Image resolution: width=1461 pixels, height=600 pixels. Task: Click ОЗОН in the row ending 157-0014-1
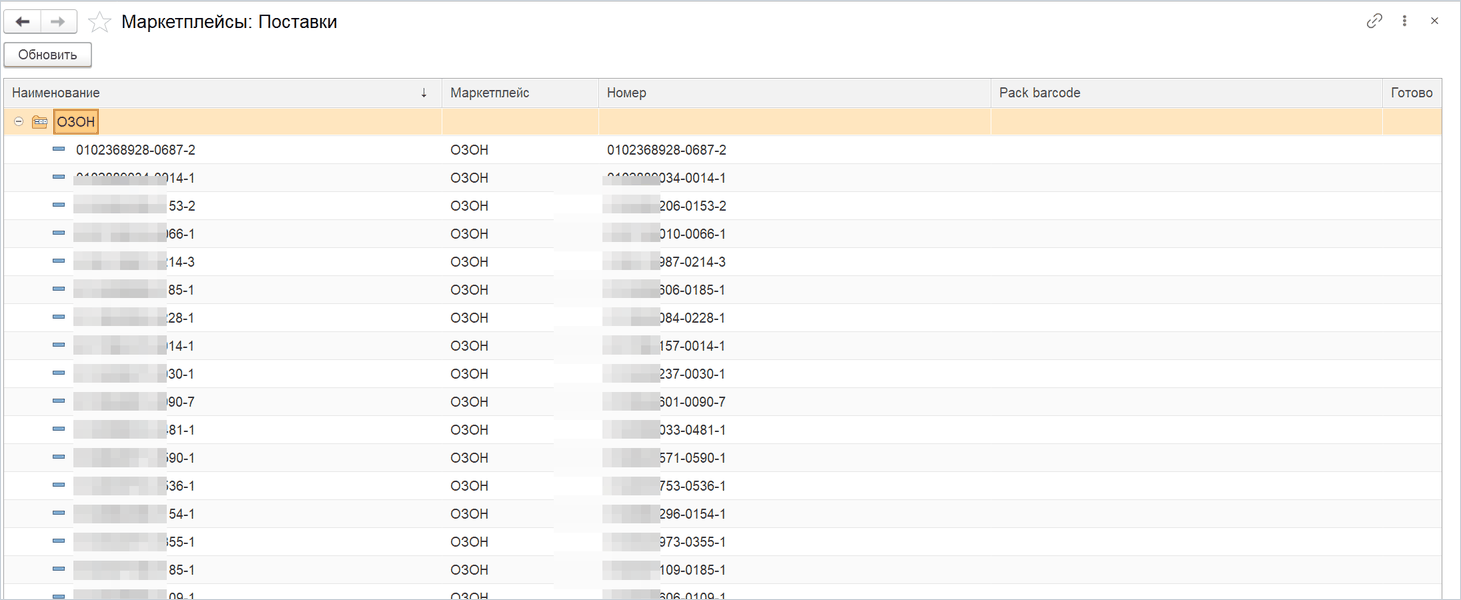(470, 346)
